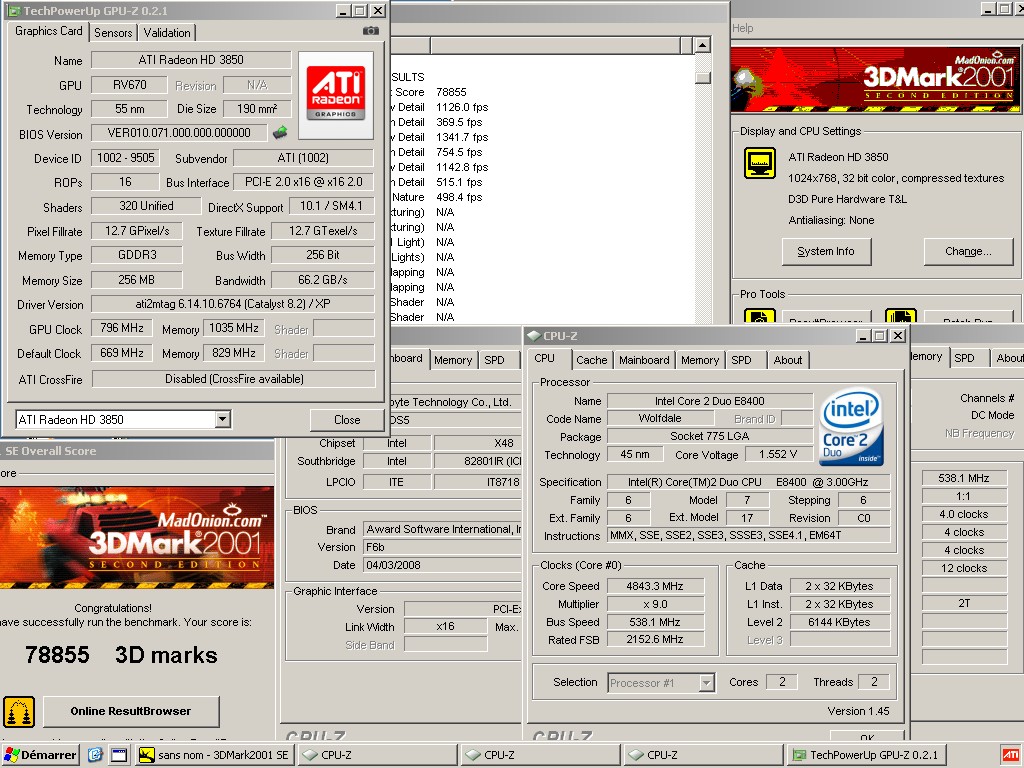
Task: Open SPD tab in front CPU-Z window
Action: pyautogui.click(x=741, y=360)
